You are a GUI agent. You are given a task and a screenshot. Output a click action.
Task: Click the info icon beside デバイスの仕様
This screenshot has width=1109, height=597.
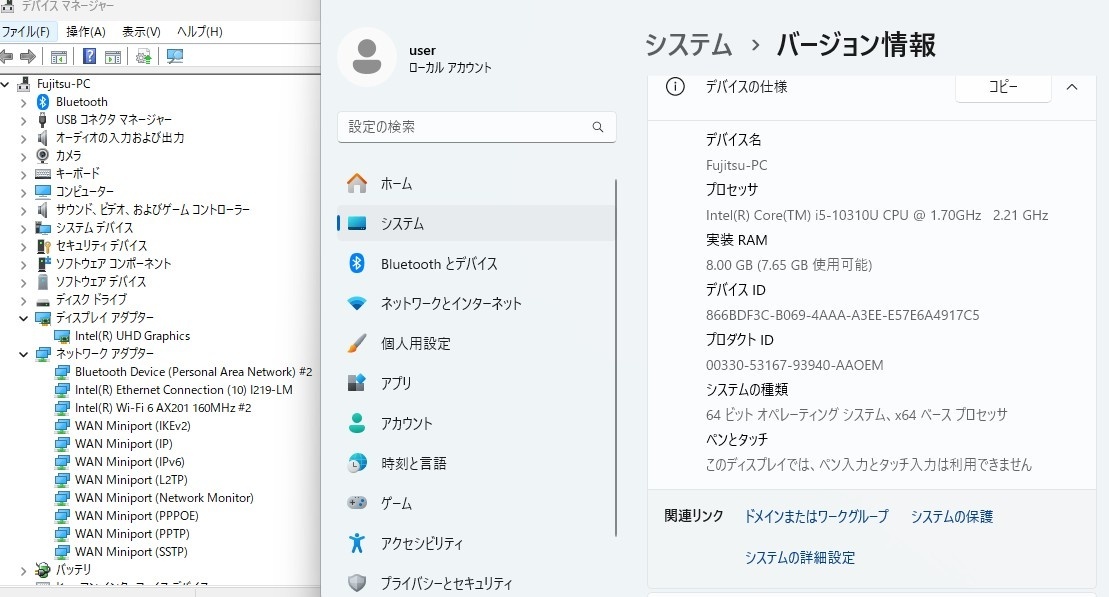click(x=675, y=87)
